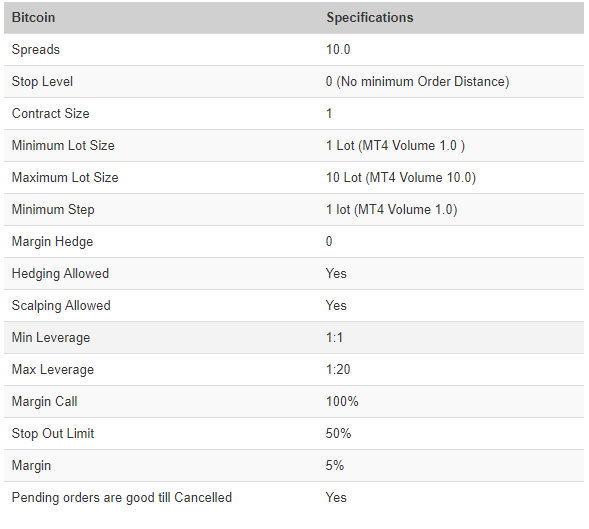The image size is (589, 529).
Task: Select the Spreads row label
Action: 36,50
